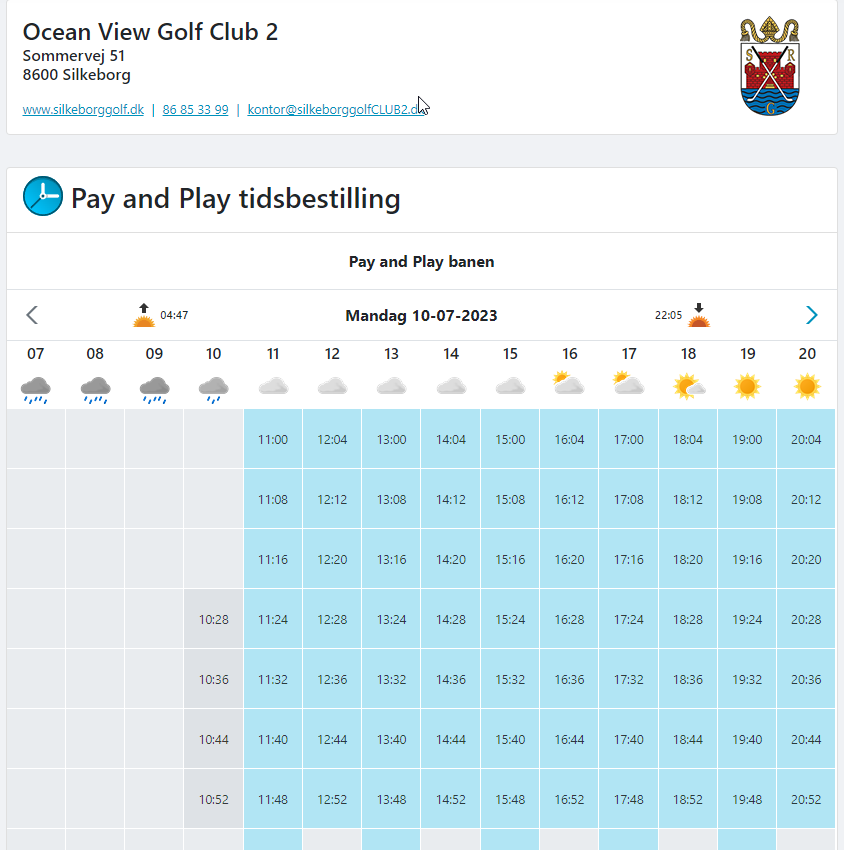The width and height of the screenshot is (844, 850).
Task: Open the kontor email address link
Action: tap(336, 110)
